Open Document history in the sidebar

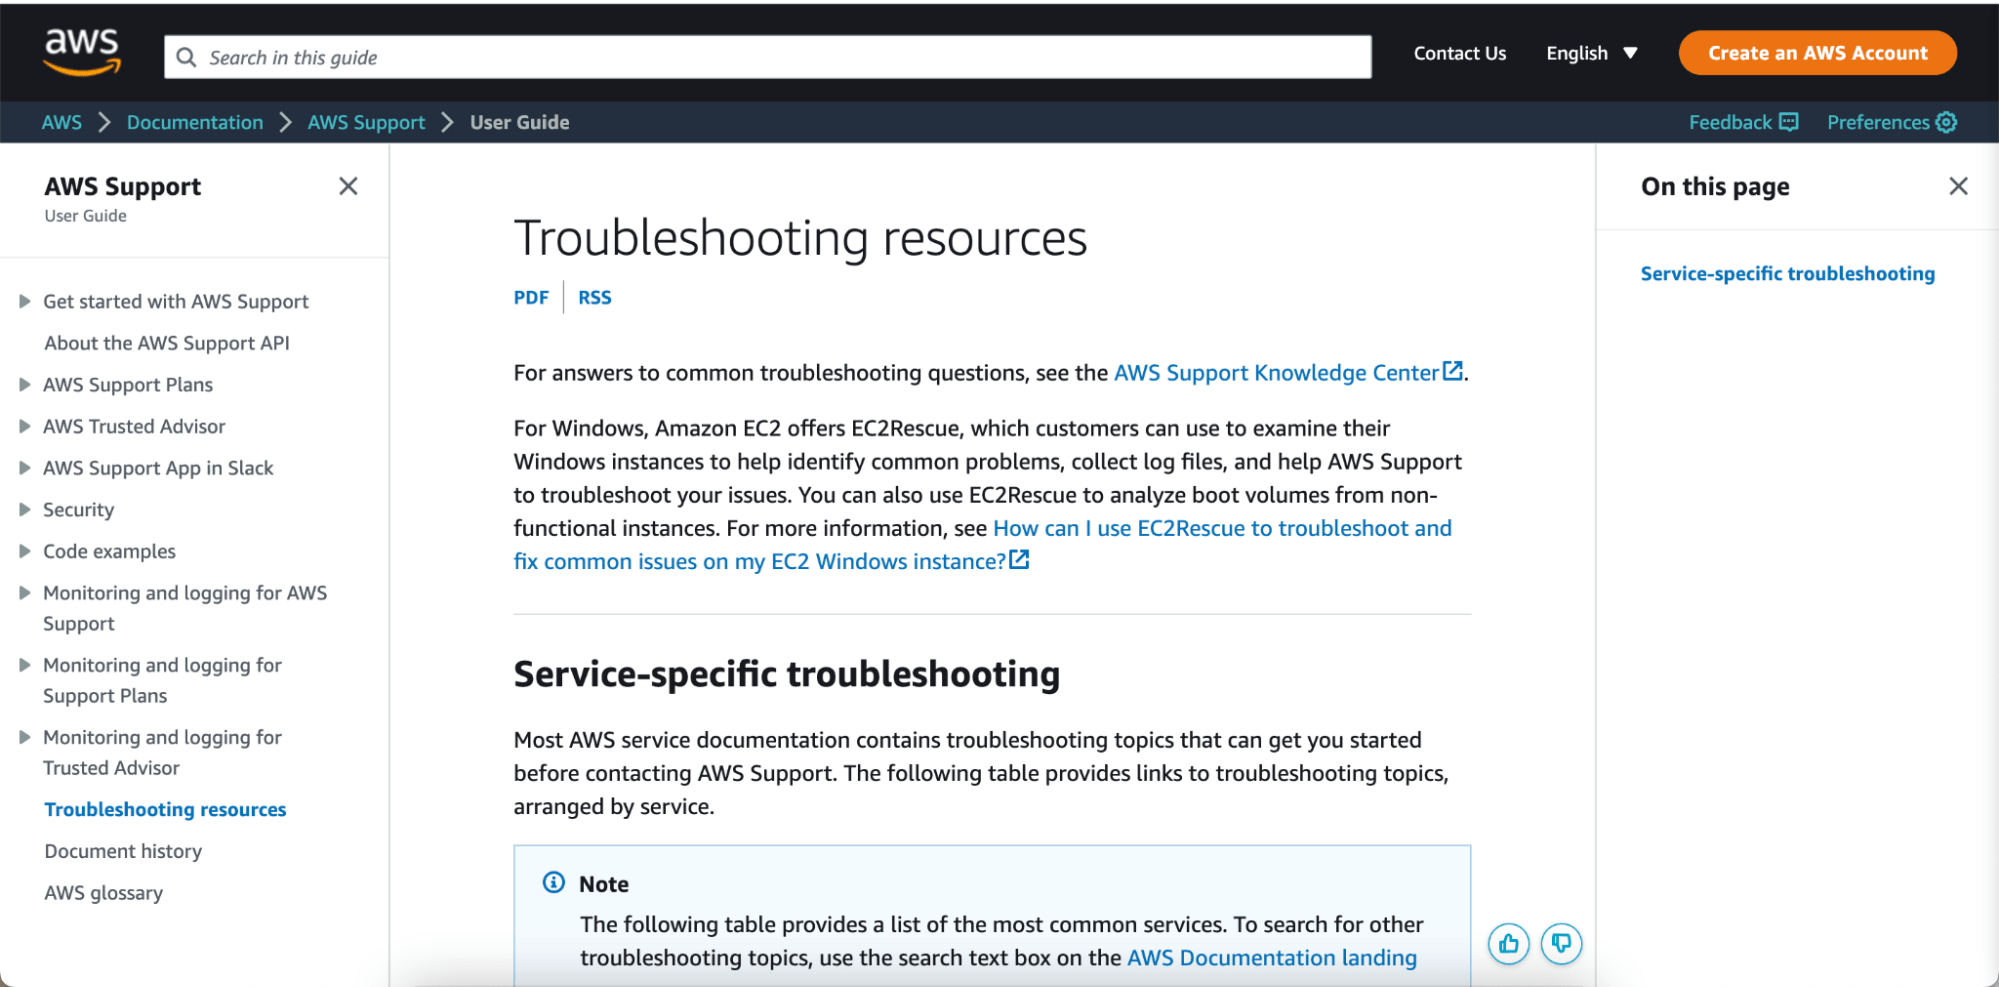tap(123, 851)
